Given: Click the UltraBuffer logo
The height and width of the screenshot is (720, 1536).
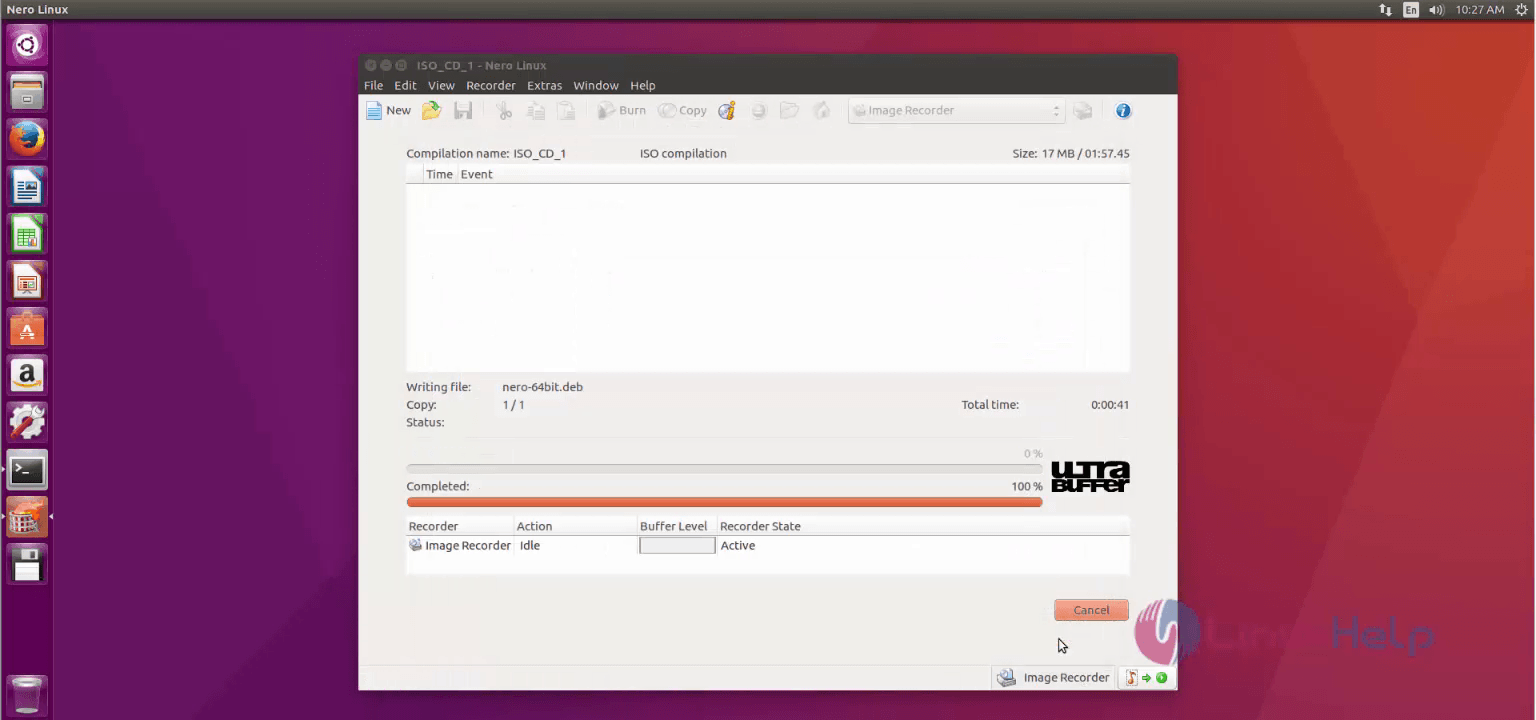Looking at the screenshot, I should [1090, 477].
